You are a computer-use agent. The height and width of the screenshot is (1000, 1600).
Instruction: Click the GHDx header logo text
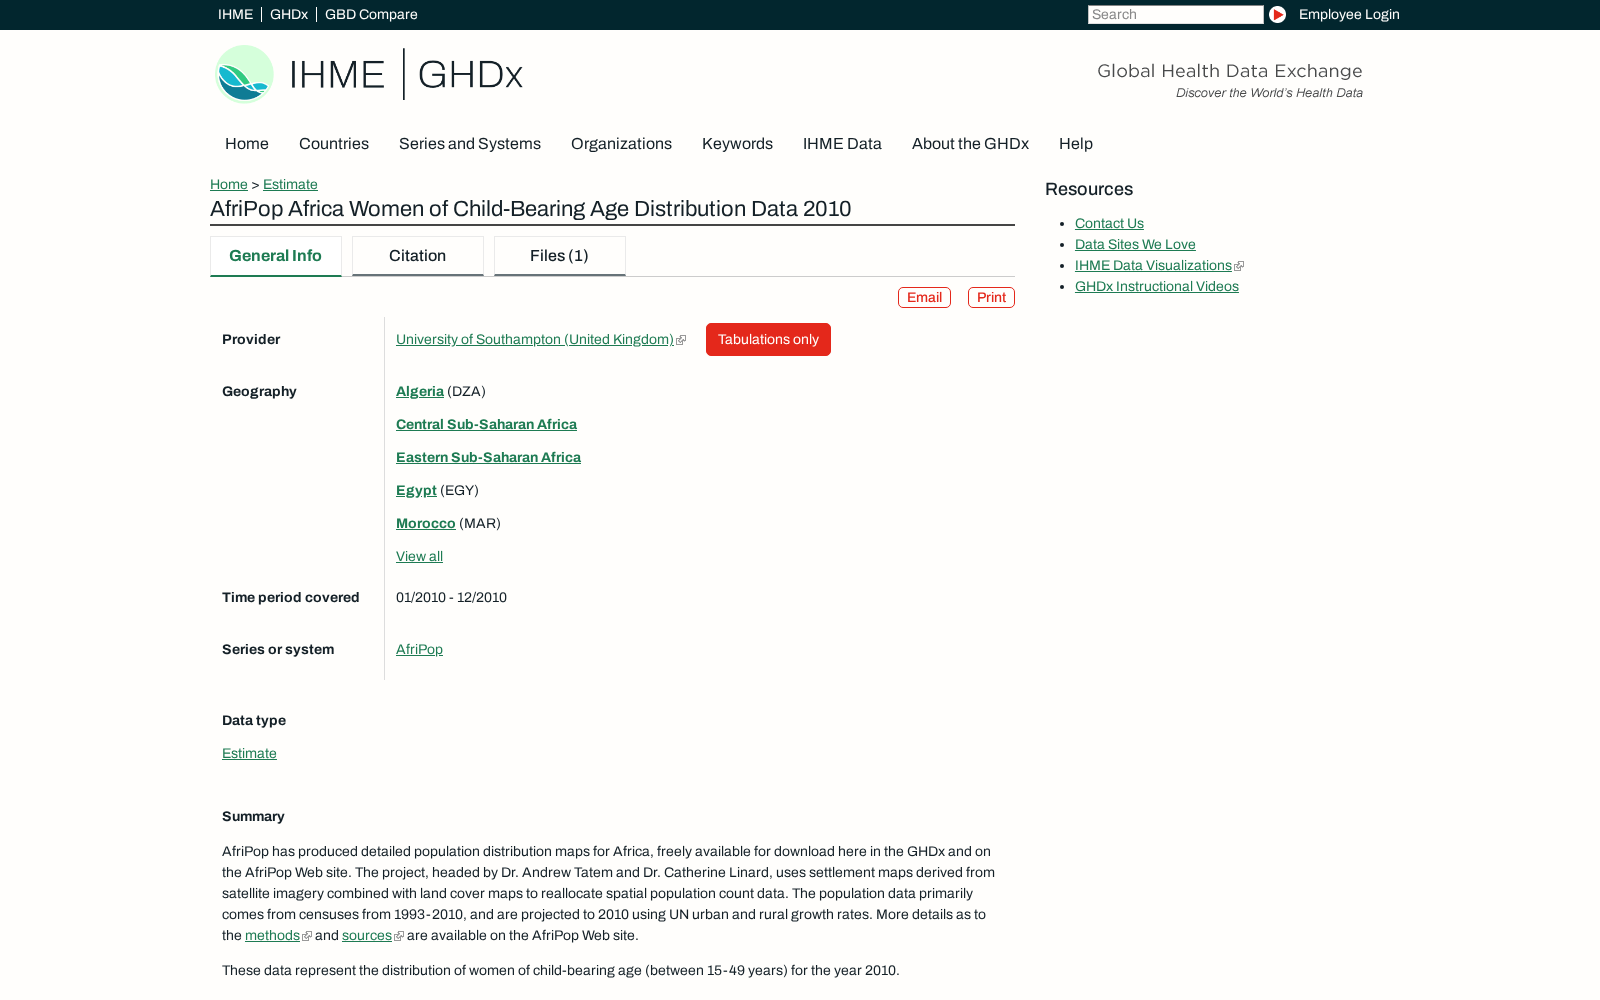pyautogui.click(x=470, y=74)
